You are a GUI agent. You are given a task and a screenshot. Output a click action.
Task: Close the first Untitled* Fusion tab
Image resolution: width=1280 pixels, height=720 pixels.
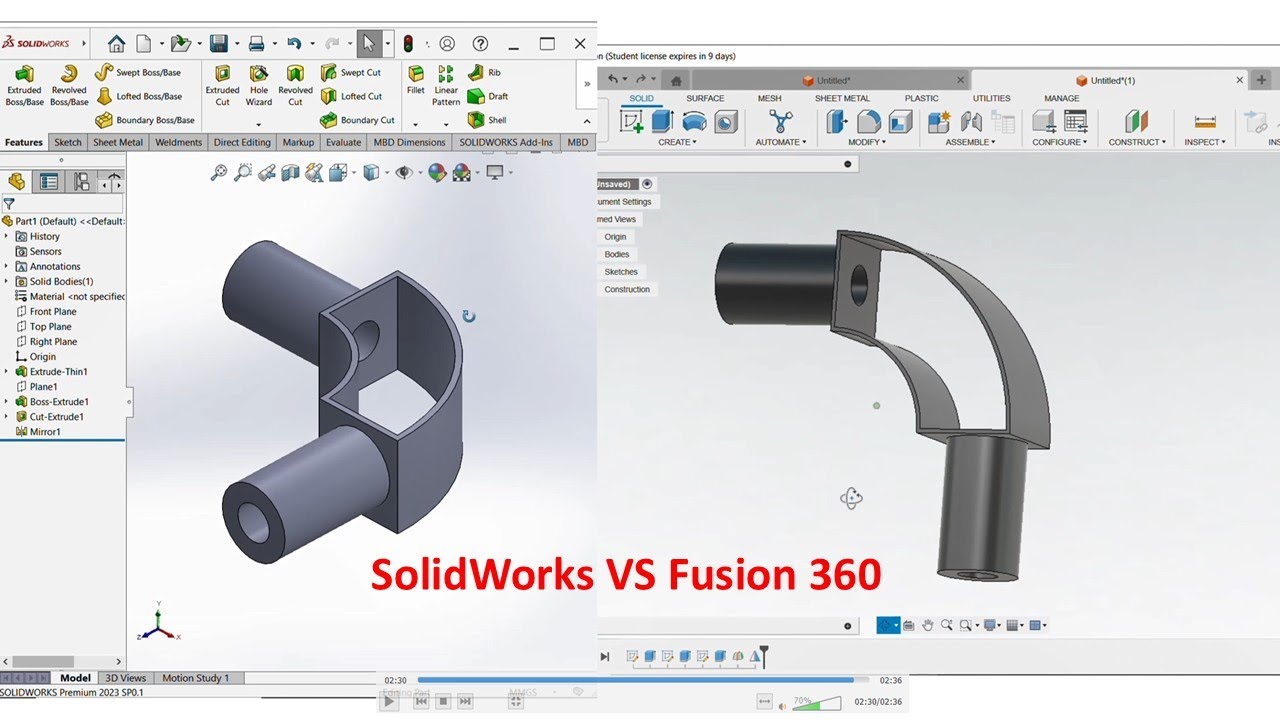click(961, 80)
